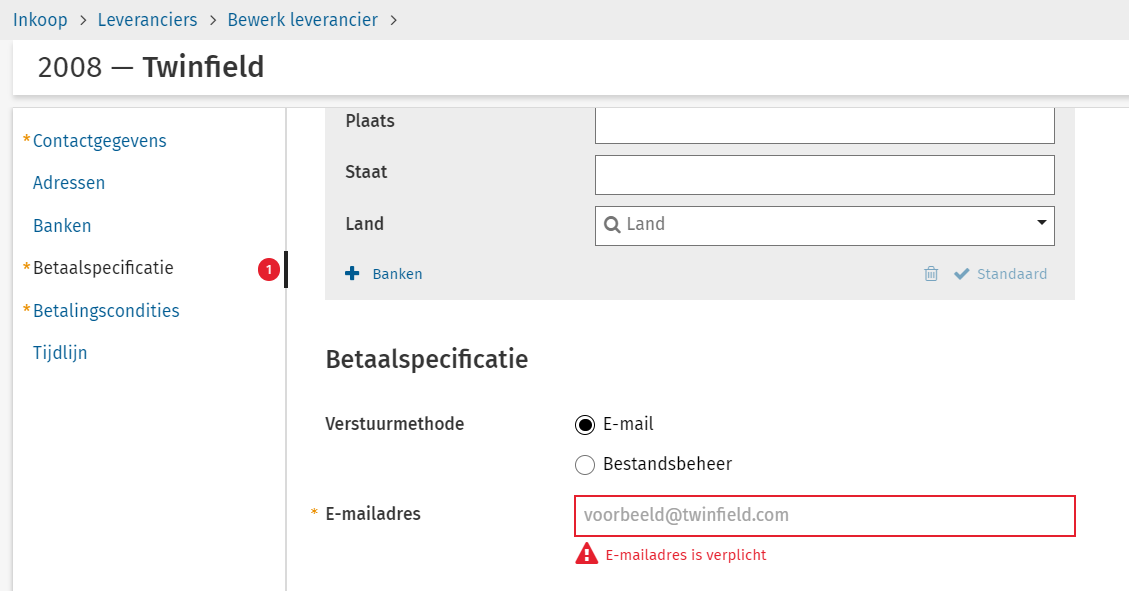Click the plus icon beside Banken
This screenshot has height=591, width=1129.
click(x=352, y=274)
